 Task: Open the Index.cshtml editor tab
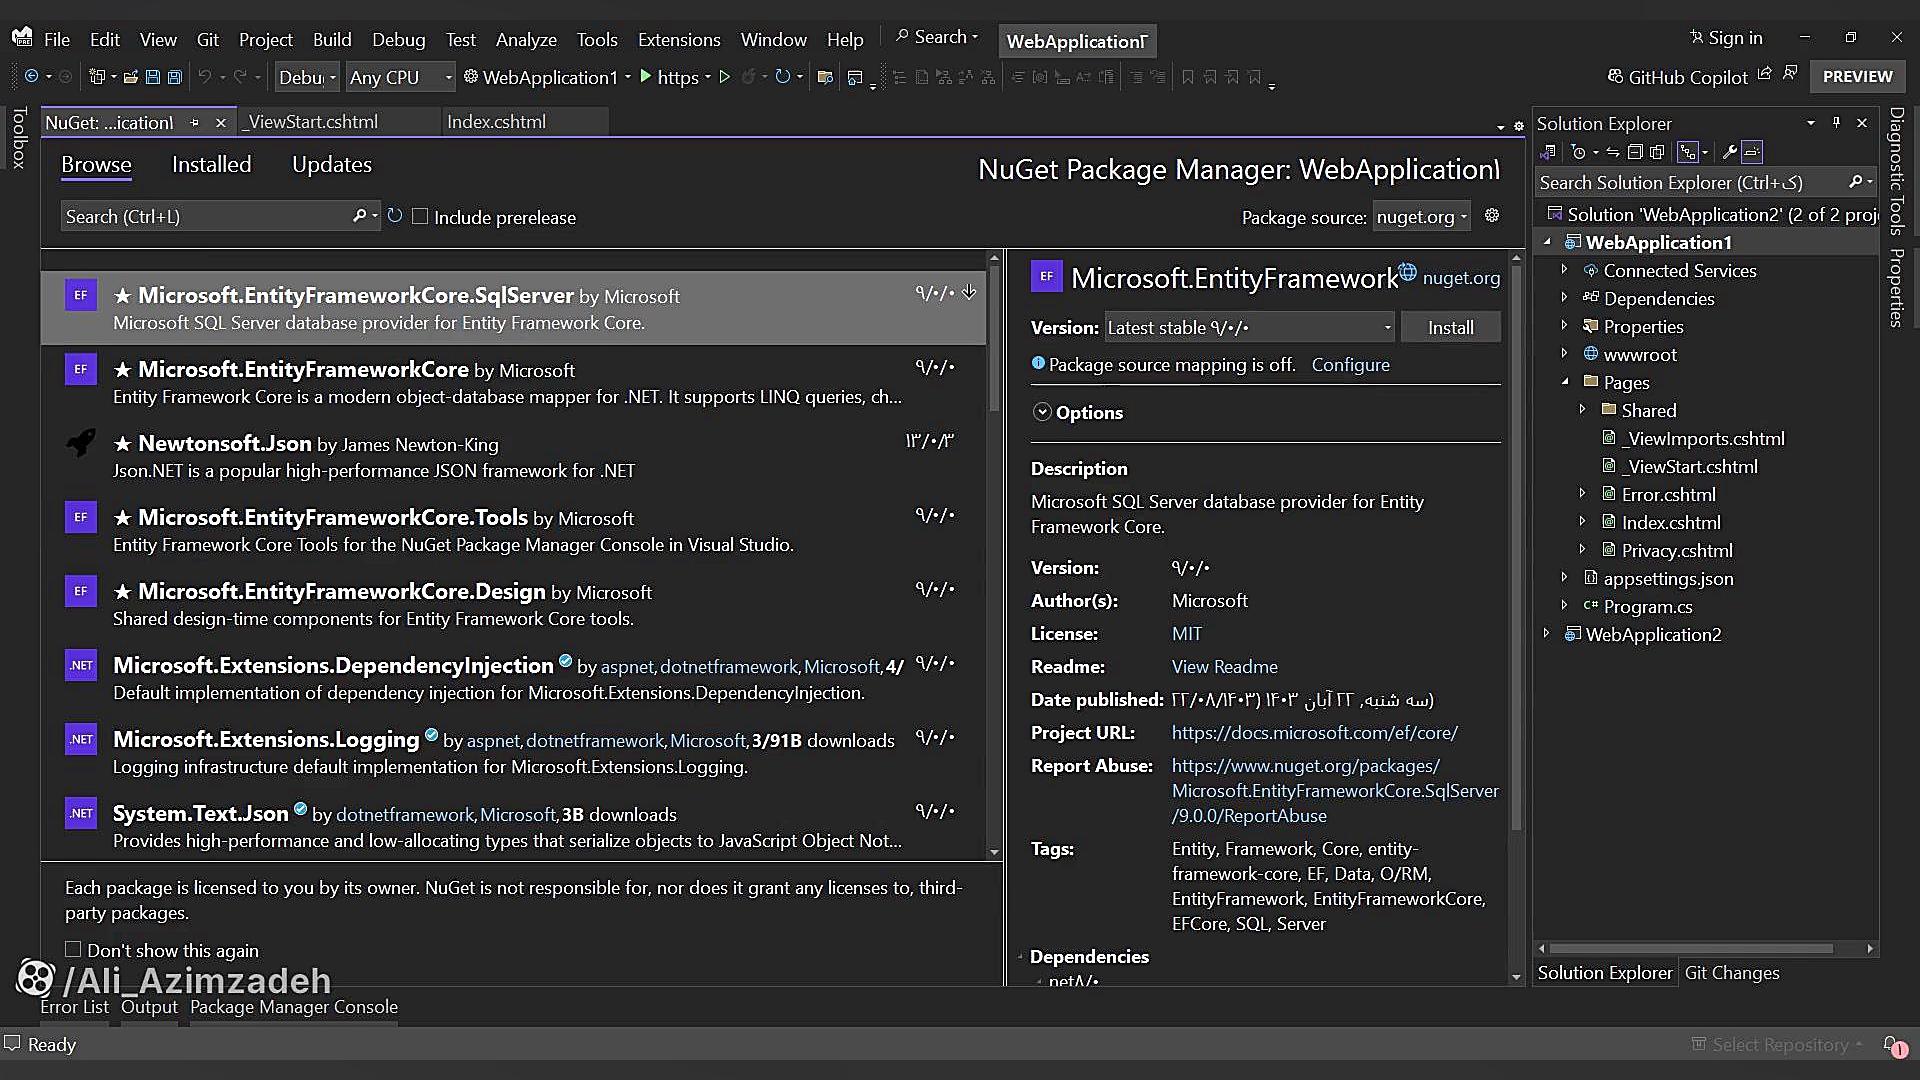(x=497, y=122)
